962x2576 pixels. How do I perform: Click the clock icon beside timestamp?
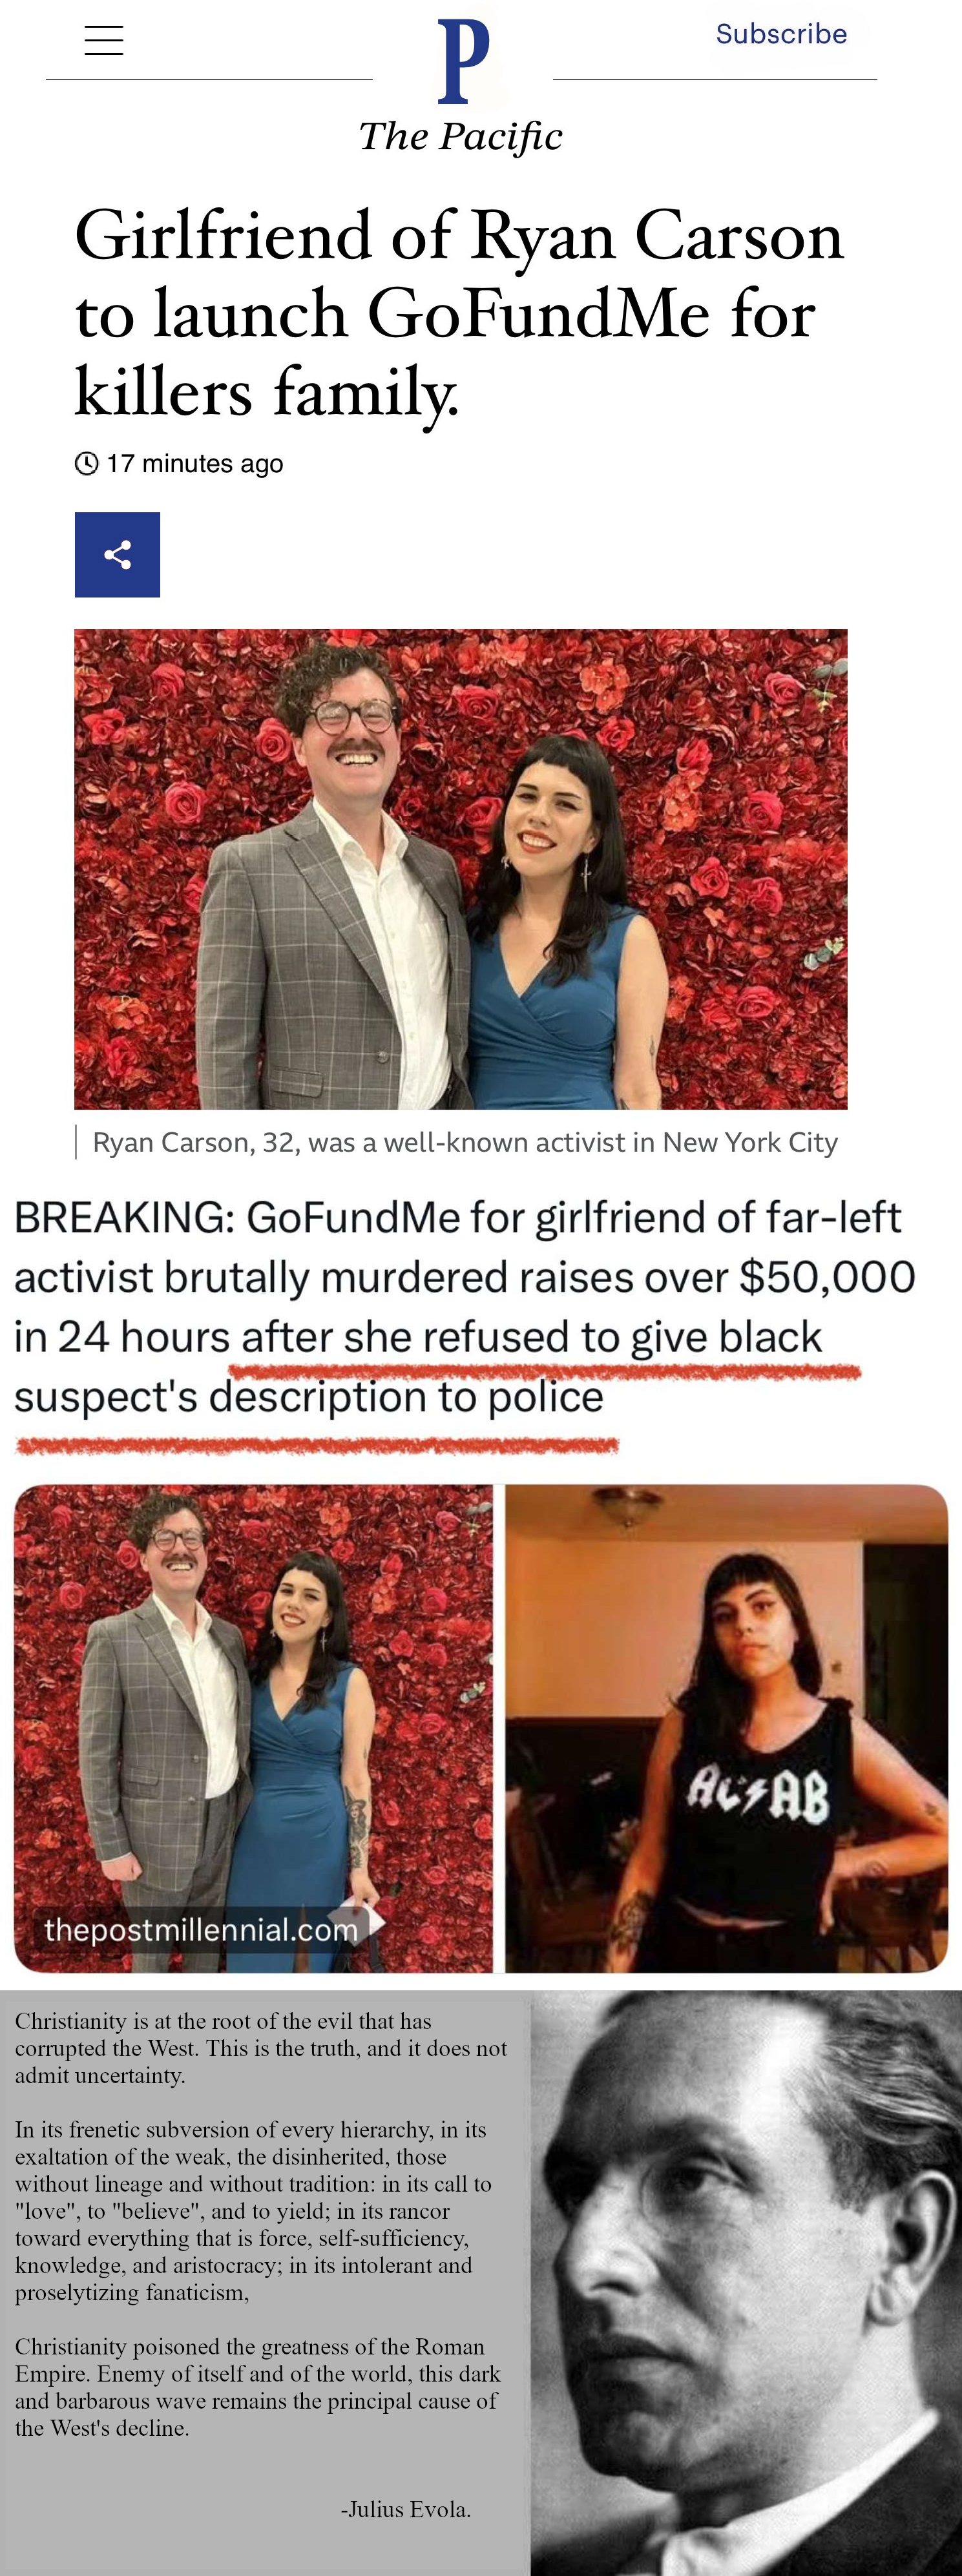pyautogui.click(x=87, y=464)
